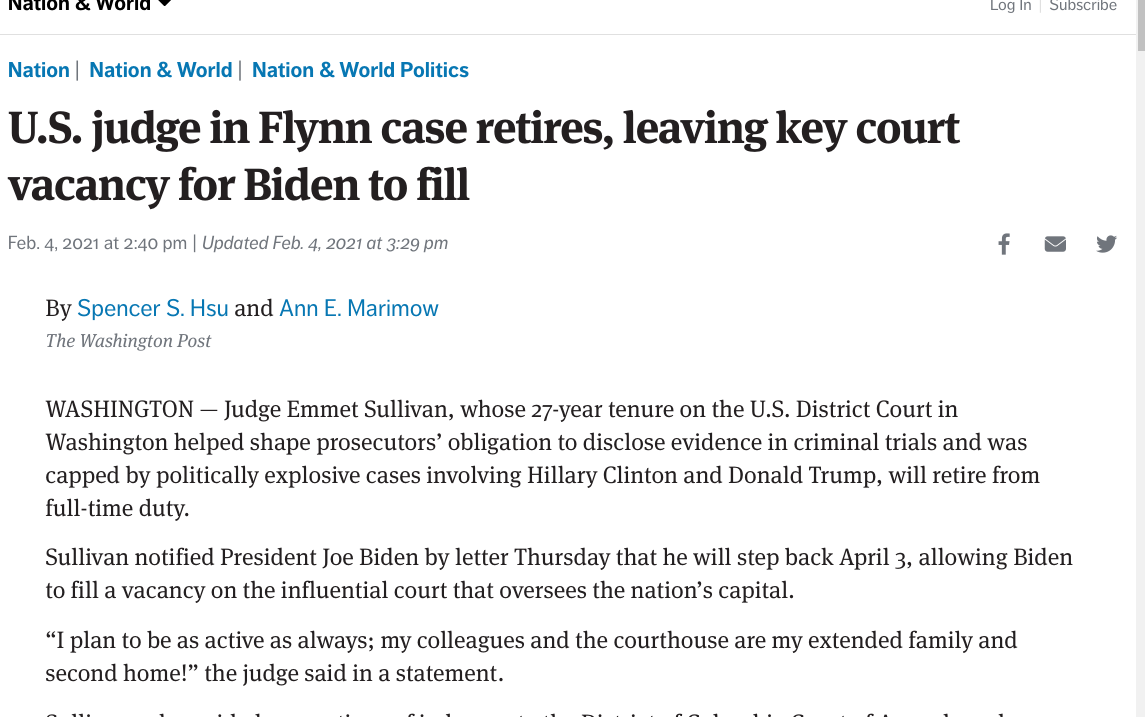Open the Log In link
The height and width of the screenshot is (717, 1145).
point(1011,5)
